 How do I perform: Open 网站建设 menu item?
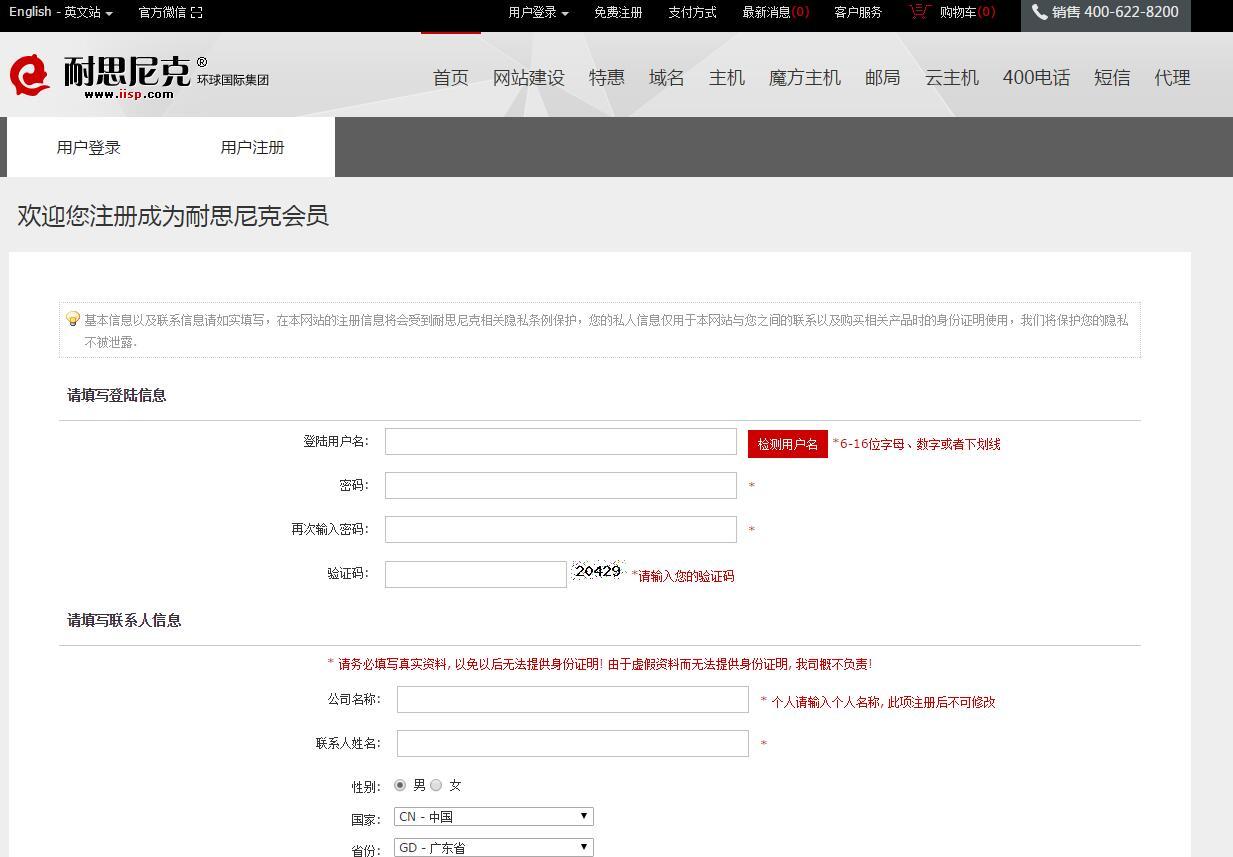[x=529, y=78]
